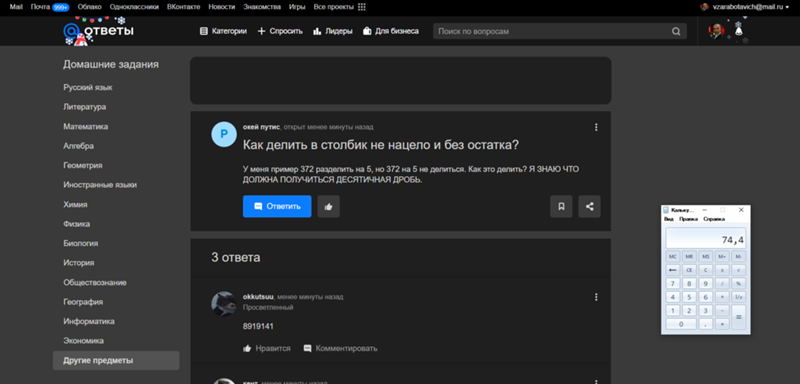The width and height of the screenshot is (800, 384).
Task: Click the user avatar in header
Action: [x=716, y=31]
